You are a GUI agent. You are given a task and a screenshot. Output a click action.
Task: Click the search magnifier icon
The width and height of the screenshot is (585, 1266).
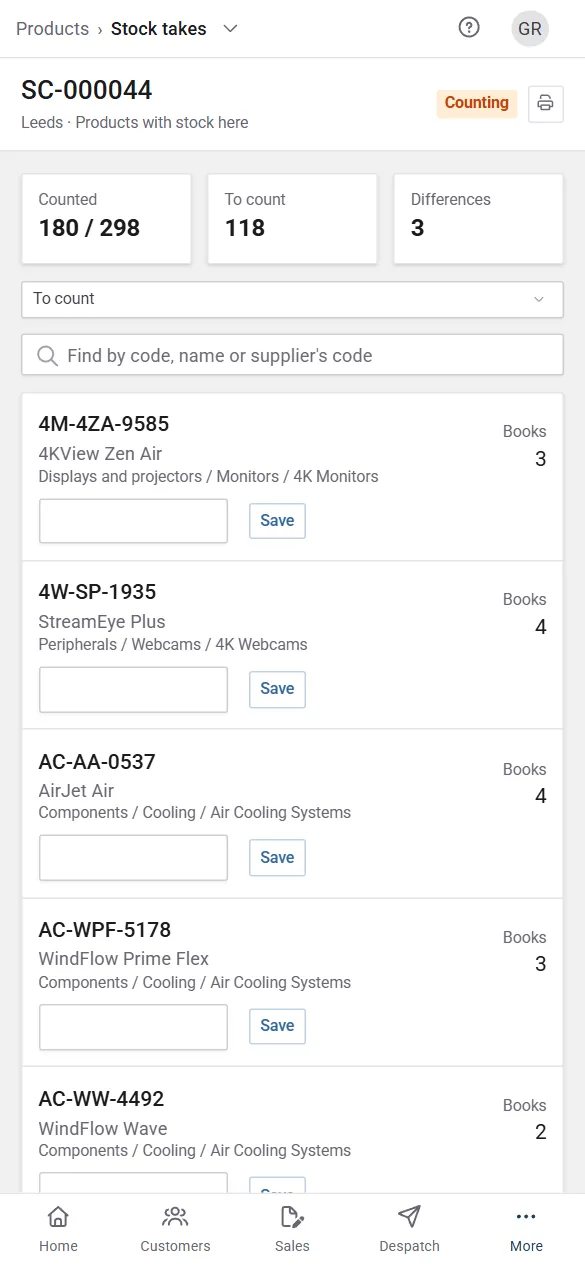coord(46,355)
